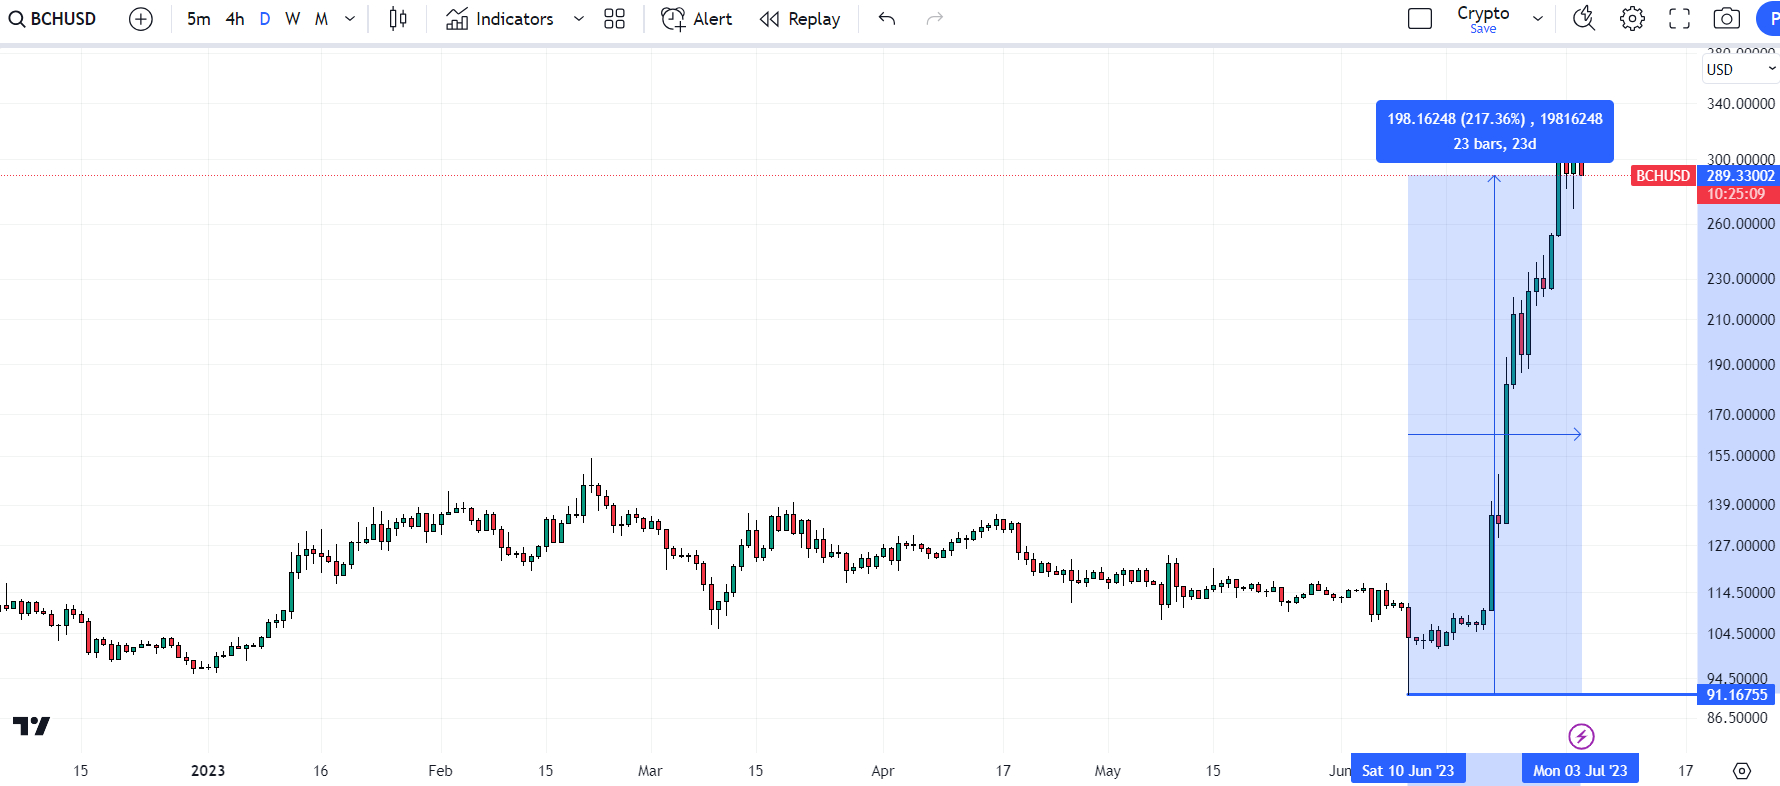The height and width of the screenshot is (786, 1780).
Task: Open the BCHUSD symbol search
Action: [53, 19]
